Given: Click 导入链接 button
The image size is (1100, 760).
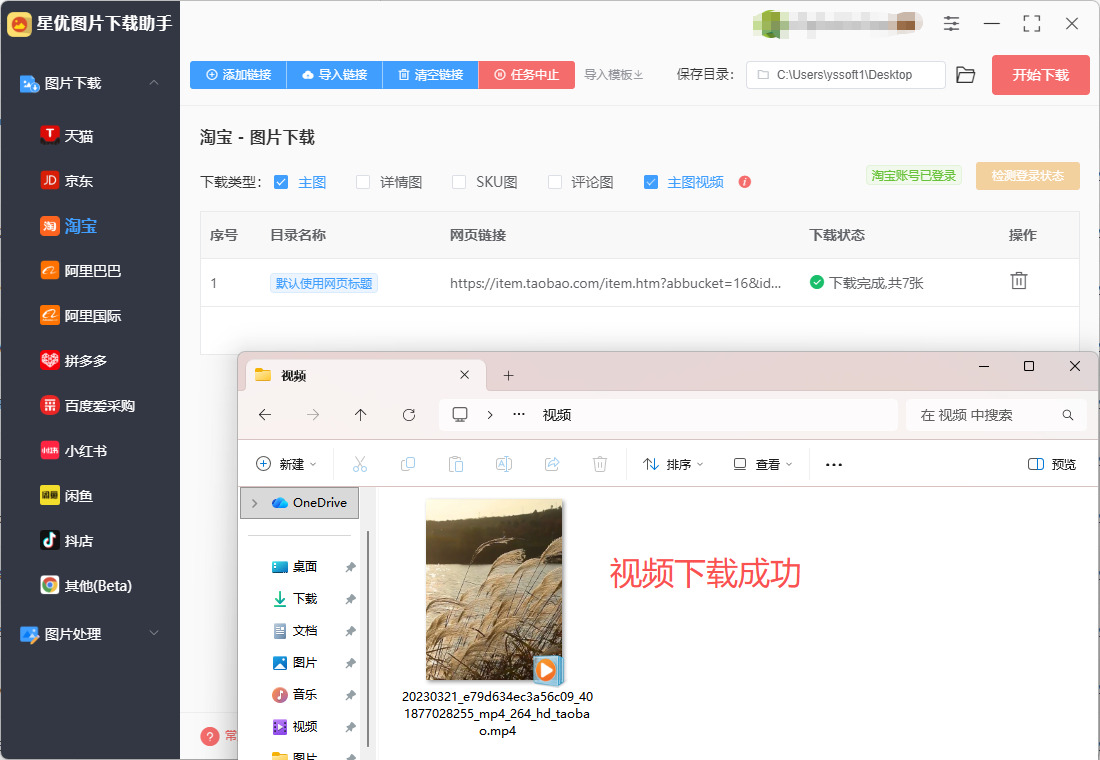Looking at the screenshot, I should point(335,74).
